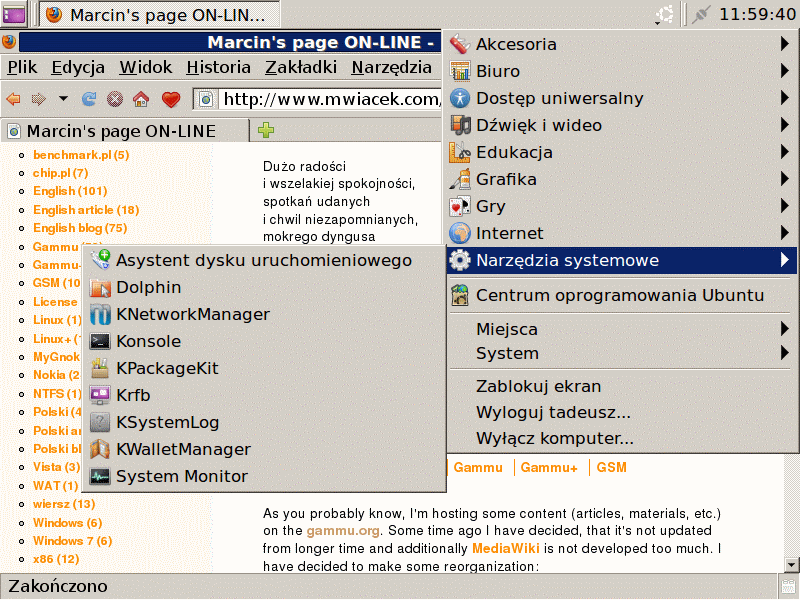Click the show desktop panel icon
The image size is (800, 600).
pyautogui.click(x=16, y=14)
